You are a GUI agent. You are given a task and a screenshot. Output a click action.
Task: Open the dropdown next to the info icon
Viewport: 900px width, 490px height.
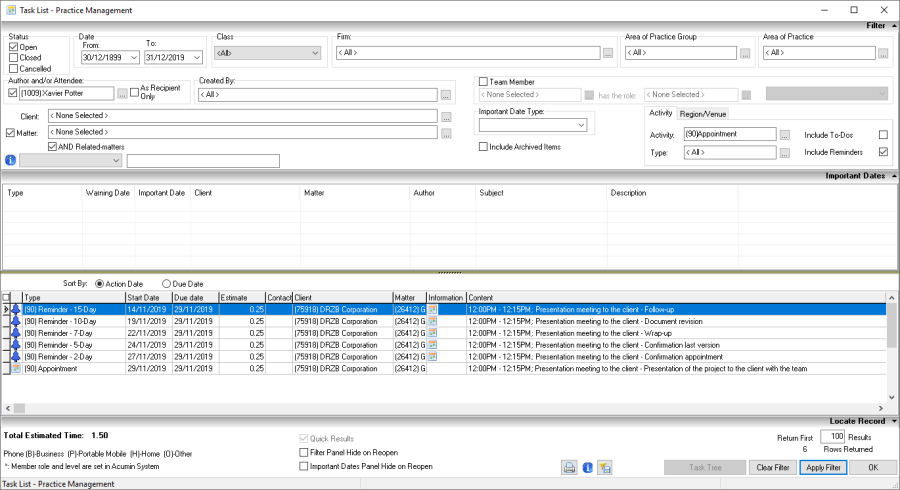pyautogui.click(x=116, y=161)
